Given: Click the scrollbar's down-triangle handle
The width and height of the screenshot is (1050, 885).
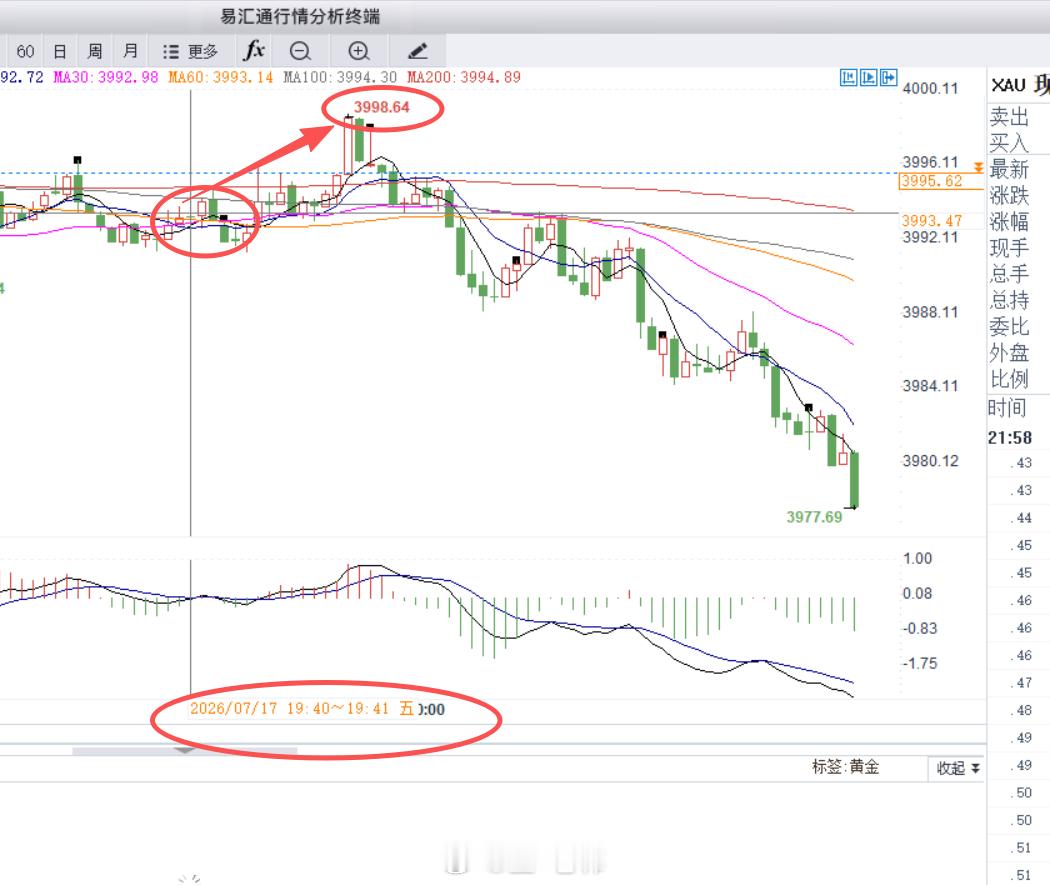Looking at the screenshot, I should 185,750.
